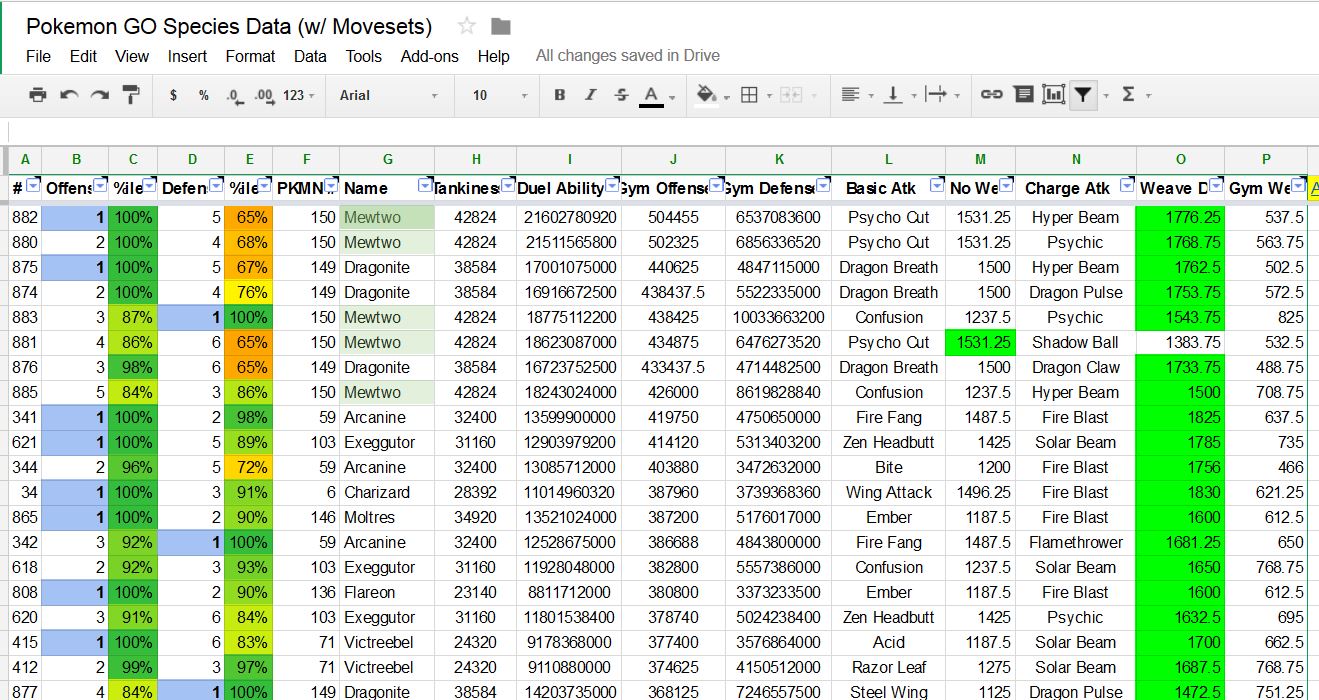
Task: Insert a comment
Action: [x=1023, y=95]
